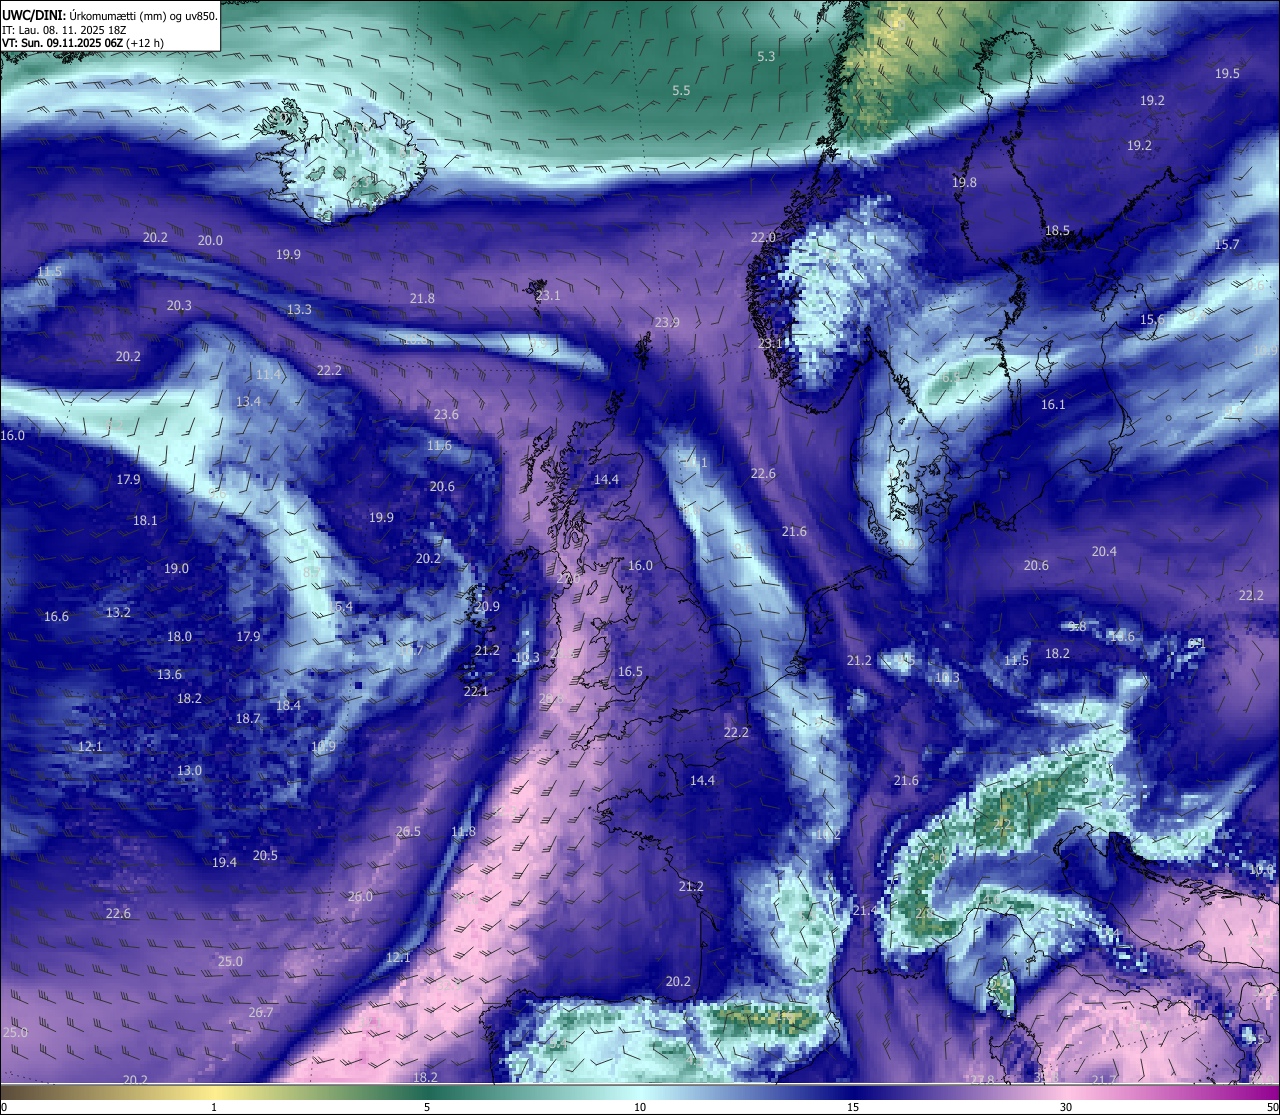The image size is (1280, 1115).
Task: Click the 16.5 value over England
Action: [x=630, y=672]
